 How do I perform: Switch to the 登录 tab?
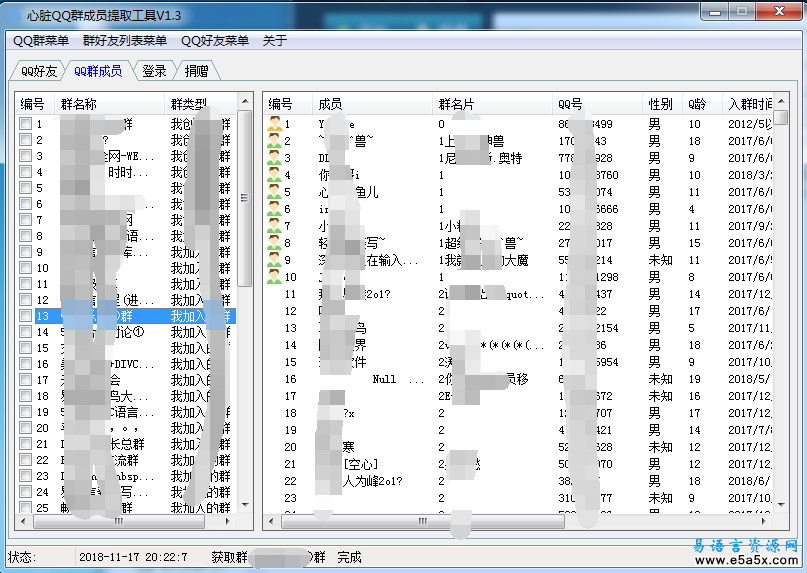coord(154,71)
